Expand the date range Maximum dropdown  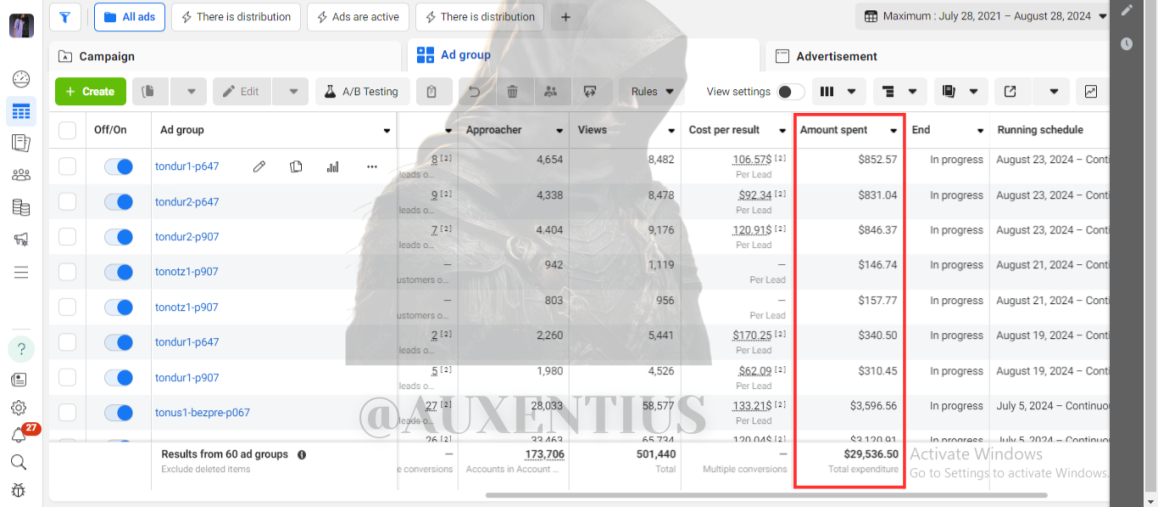pyautogui.click(x=985, y=16)
